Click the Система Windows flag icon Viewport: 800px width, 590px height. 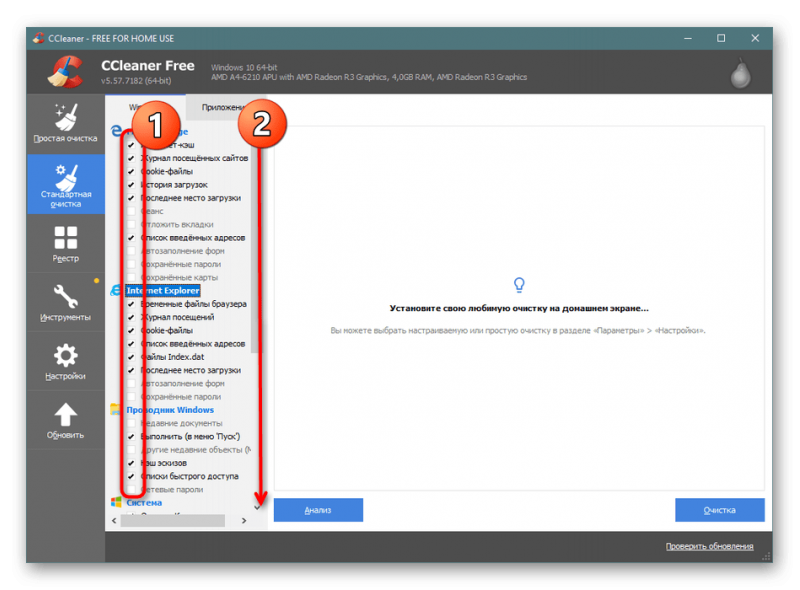point(116,502)
